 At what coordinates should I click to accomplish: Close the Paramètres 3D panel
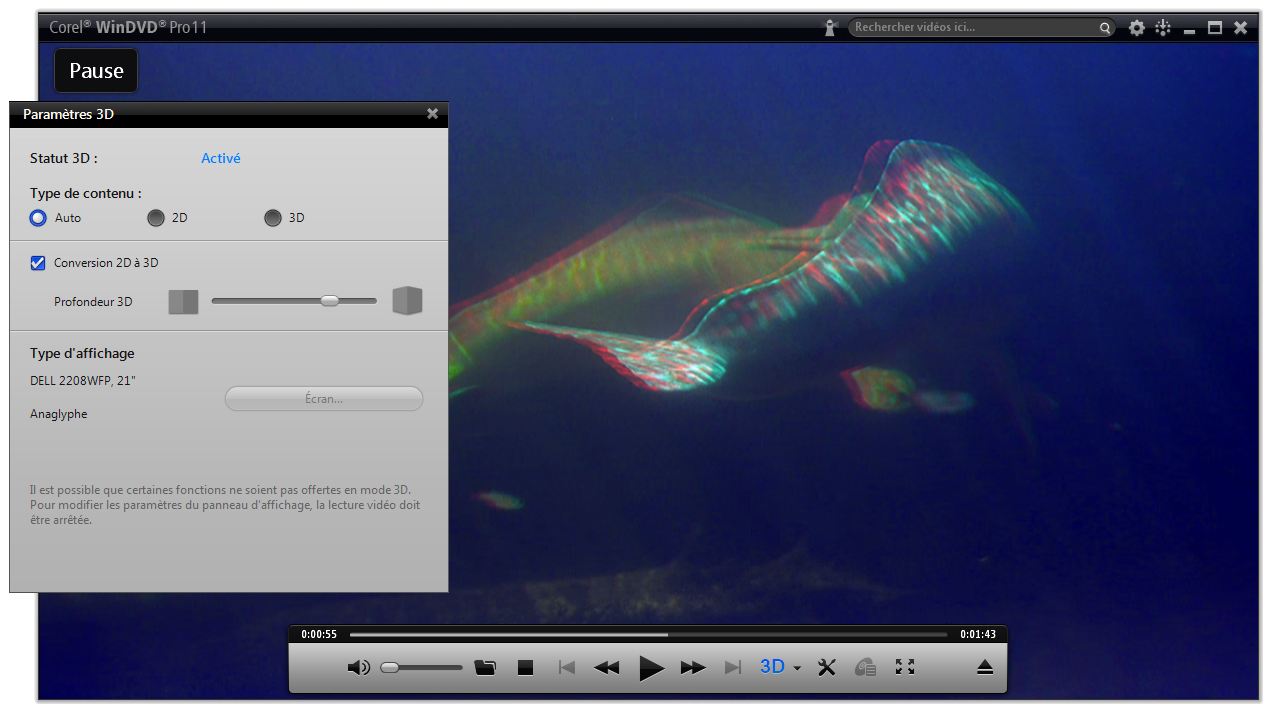(432, 113)
